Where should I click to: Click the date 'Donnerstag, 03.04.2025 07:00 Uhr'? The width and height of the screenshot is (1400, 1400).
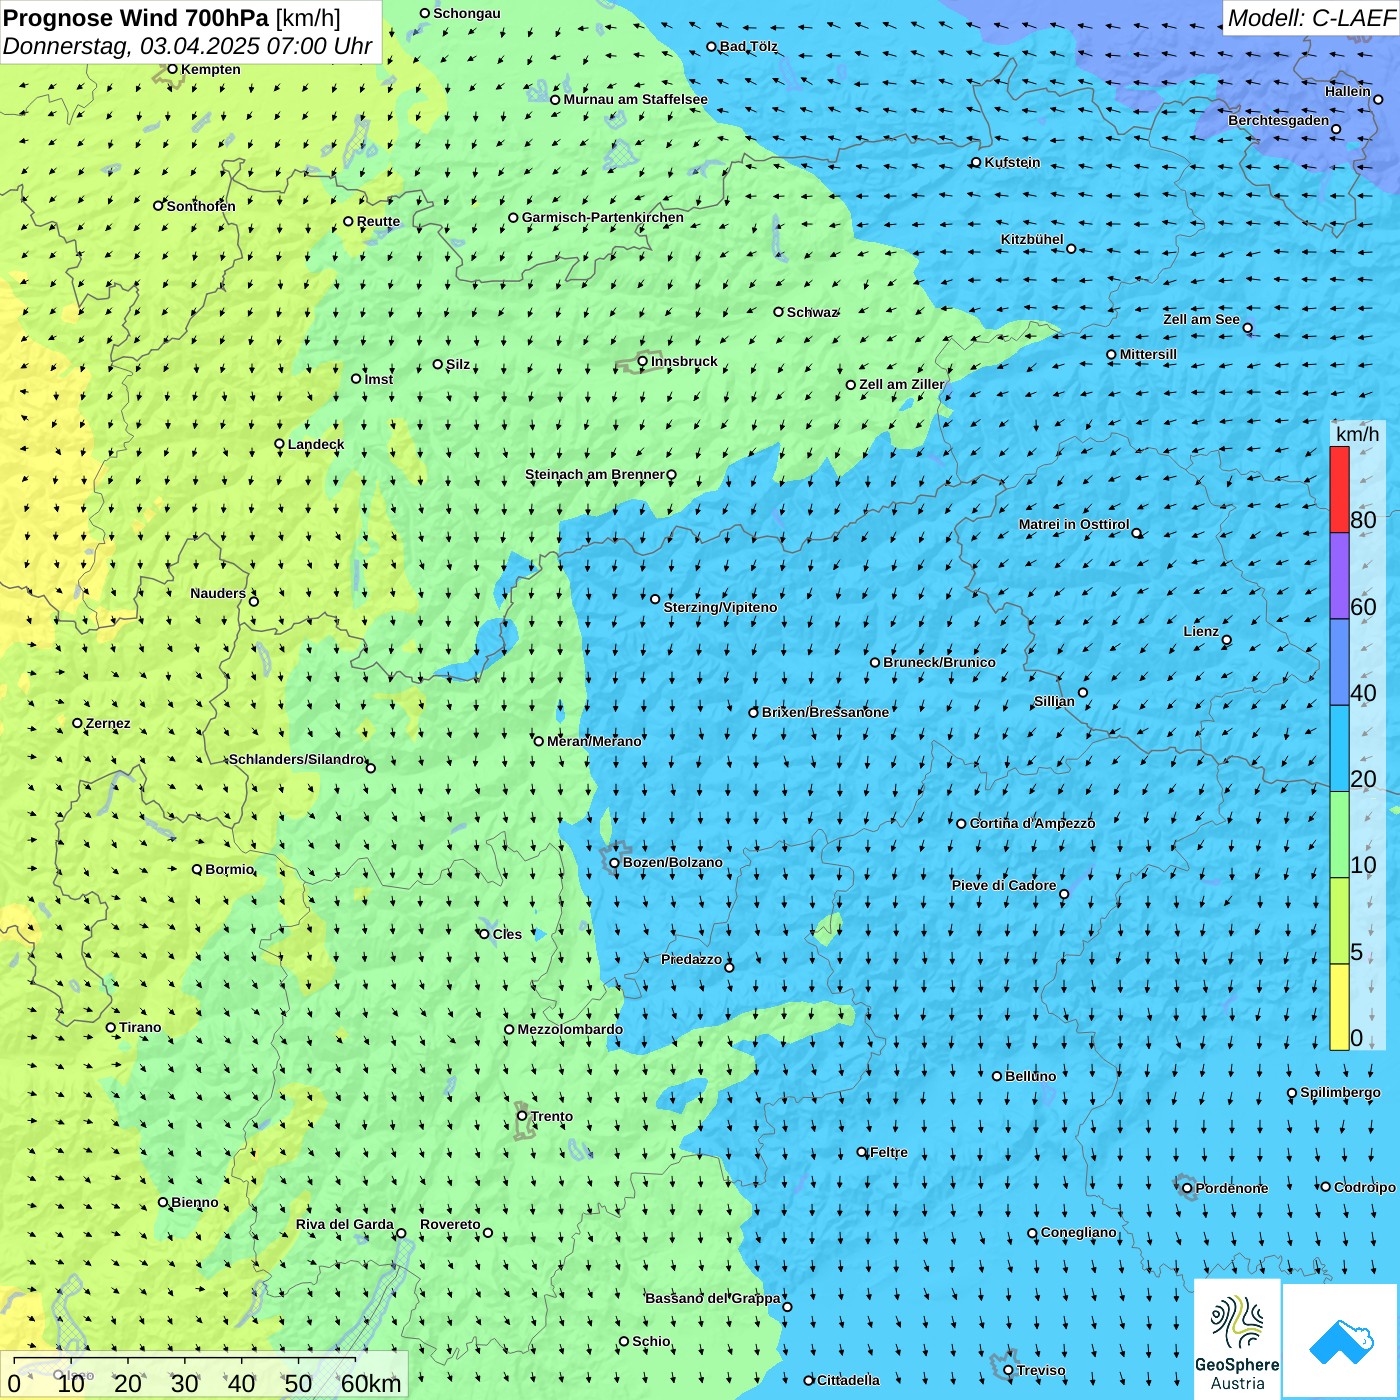click(188, 46)
